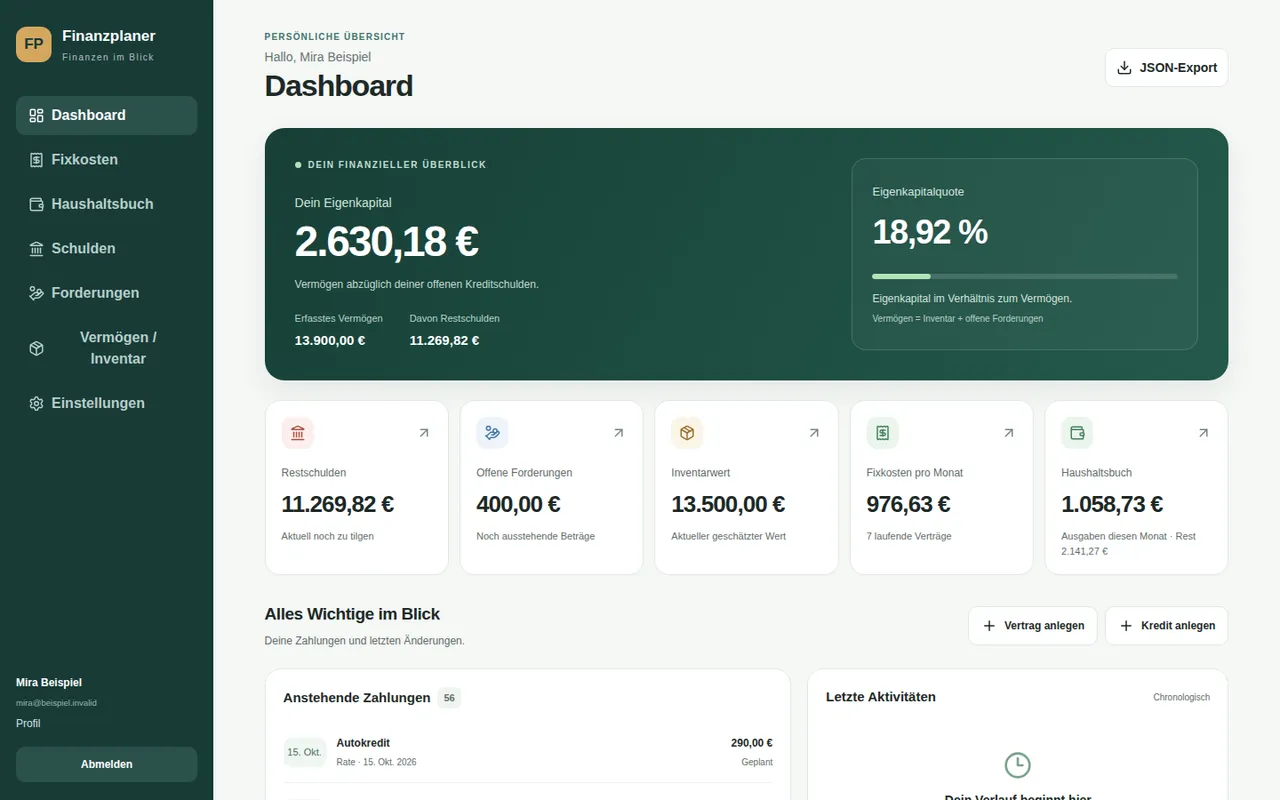Open the Profil link
The image size is (1280, 800).
point(28,723)
